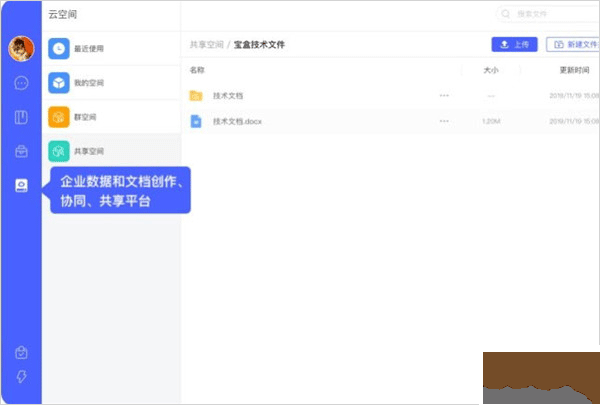The height and width of the screenshot is (405, 600).
Task: Click the 搜索文件 search field
Action: pyautogui.click(x=550, y=14)
